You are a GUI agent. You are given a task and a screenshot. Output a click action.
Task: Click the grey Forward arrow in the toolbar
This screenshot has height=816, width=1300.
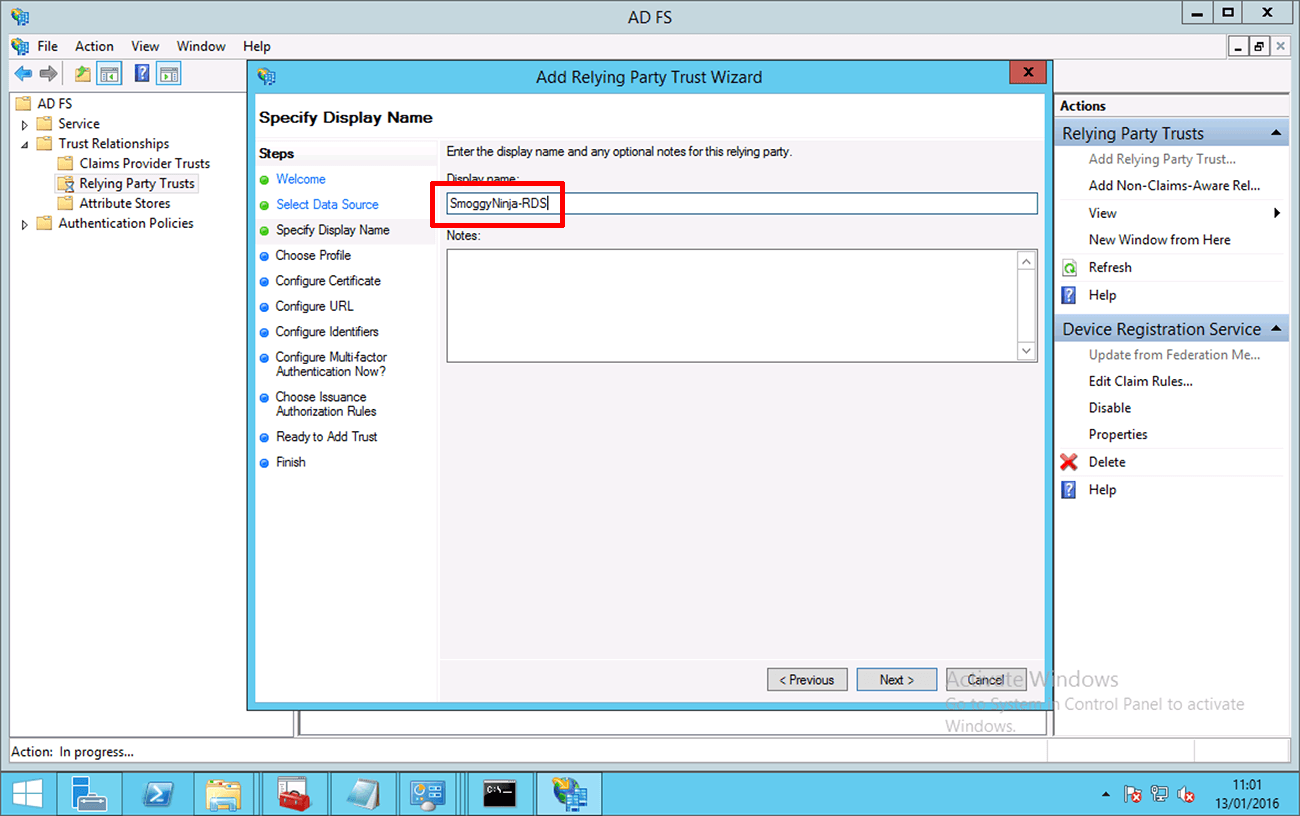click(48, 74)
